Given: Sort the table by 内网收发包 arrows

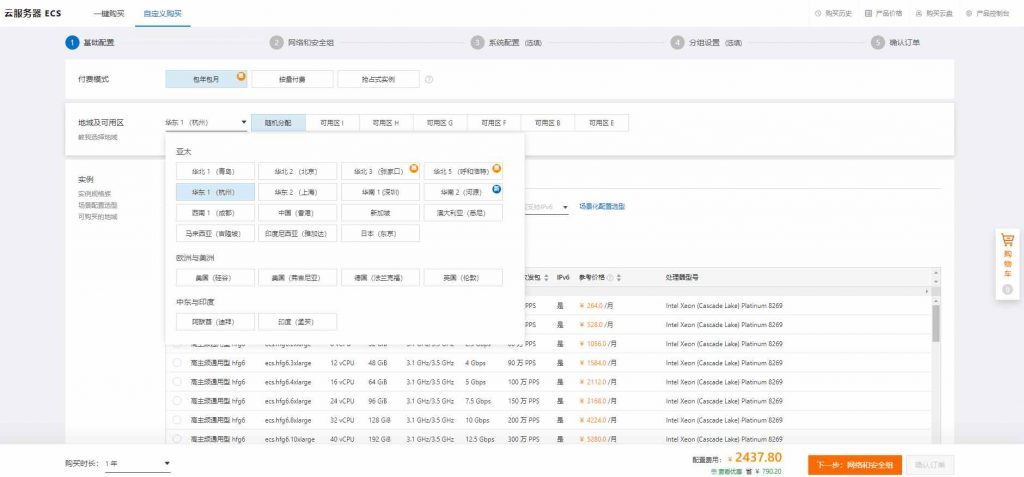Looking at the screenshot, I should pos(547,278).
